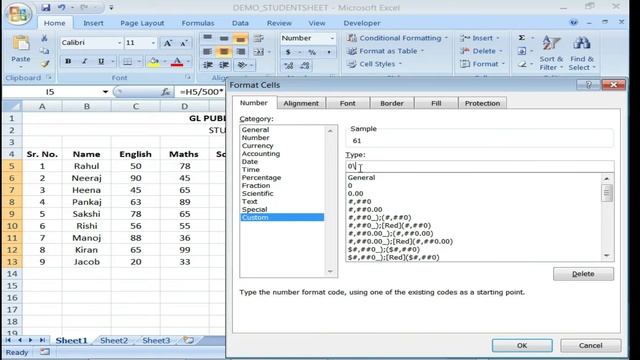The width and height of the screenshot is (640, 360).
Task: Undo the last action in the Quick Access toolbar
Action: pyautogui.click(x=62, y=7)
